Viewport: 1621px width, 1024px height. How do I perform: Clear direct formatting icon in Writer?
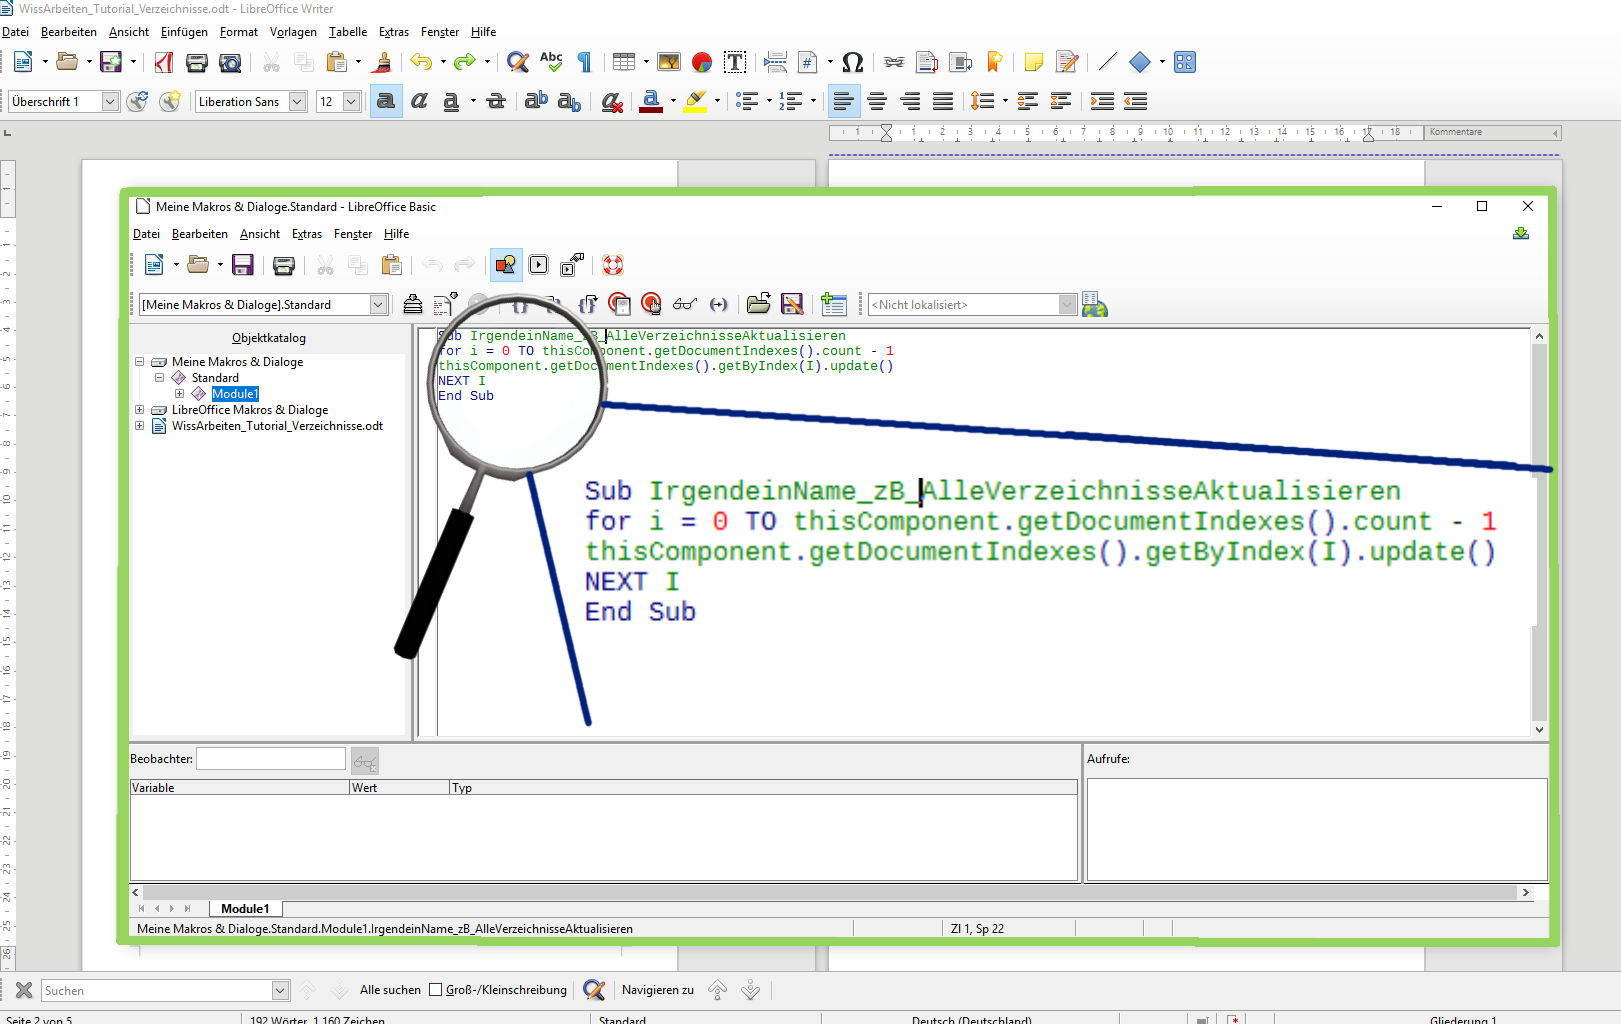click(x=612, y=101)
